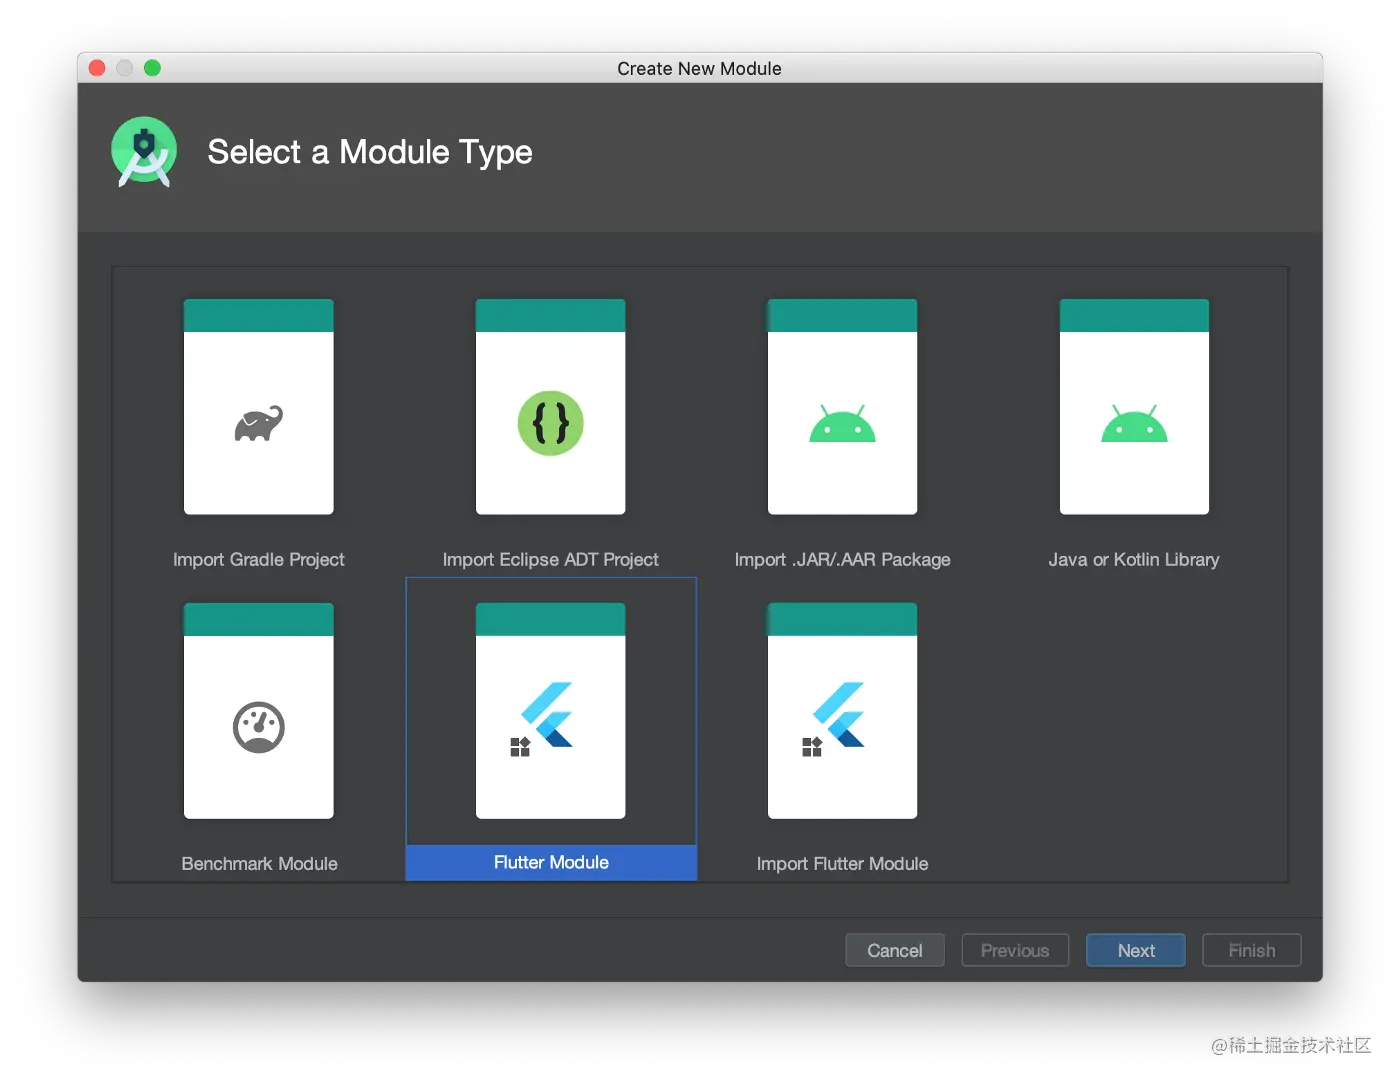Click the 'Java or Kotlin Library' label
This screenshot has width=1400, height=1084.
point(1134,560)
